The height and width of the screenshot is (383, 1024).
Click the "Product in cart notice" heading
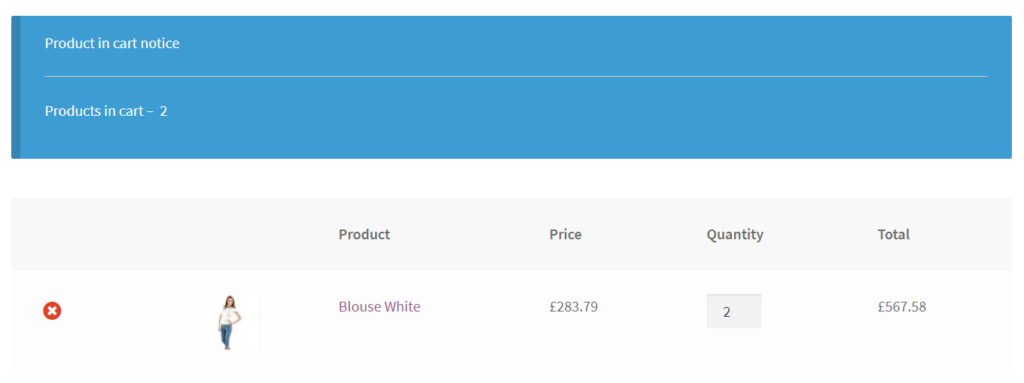[112, 43]
